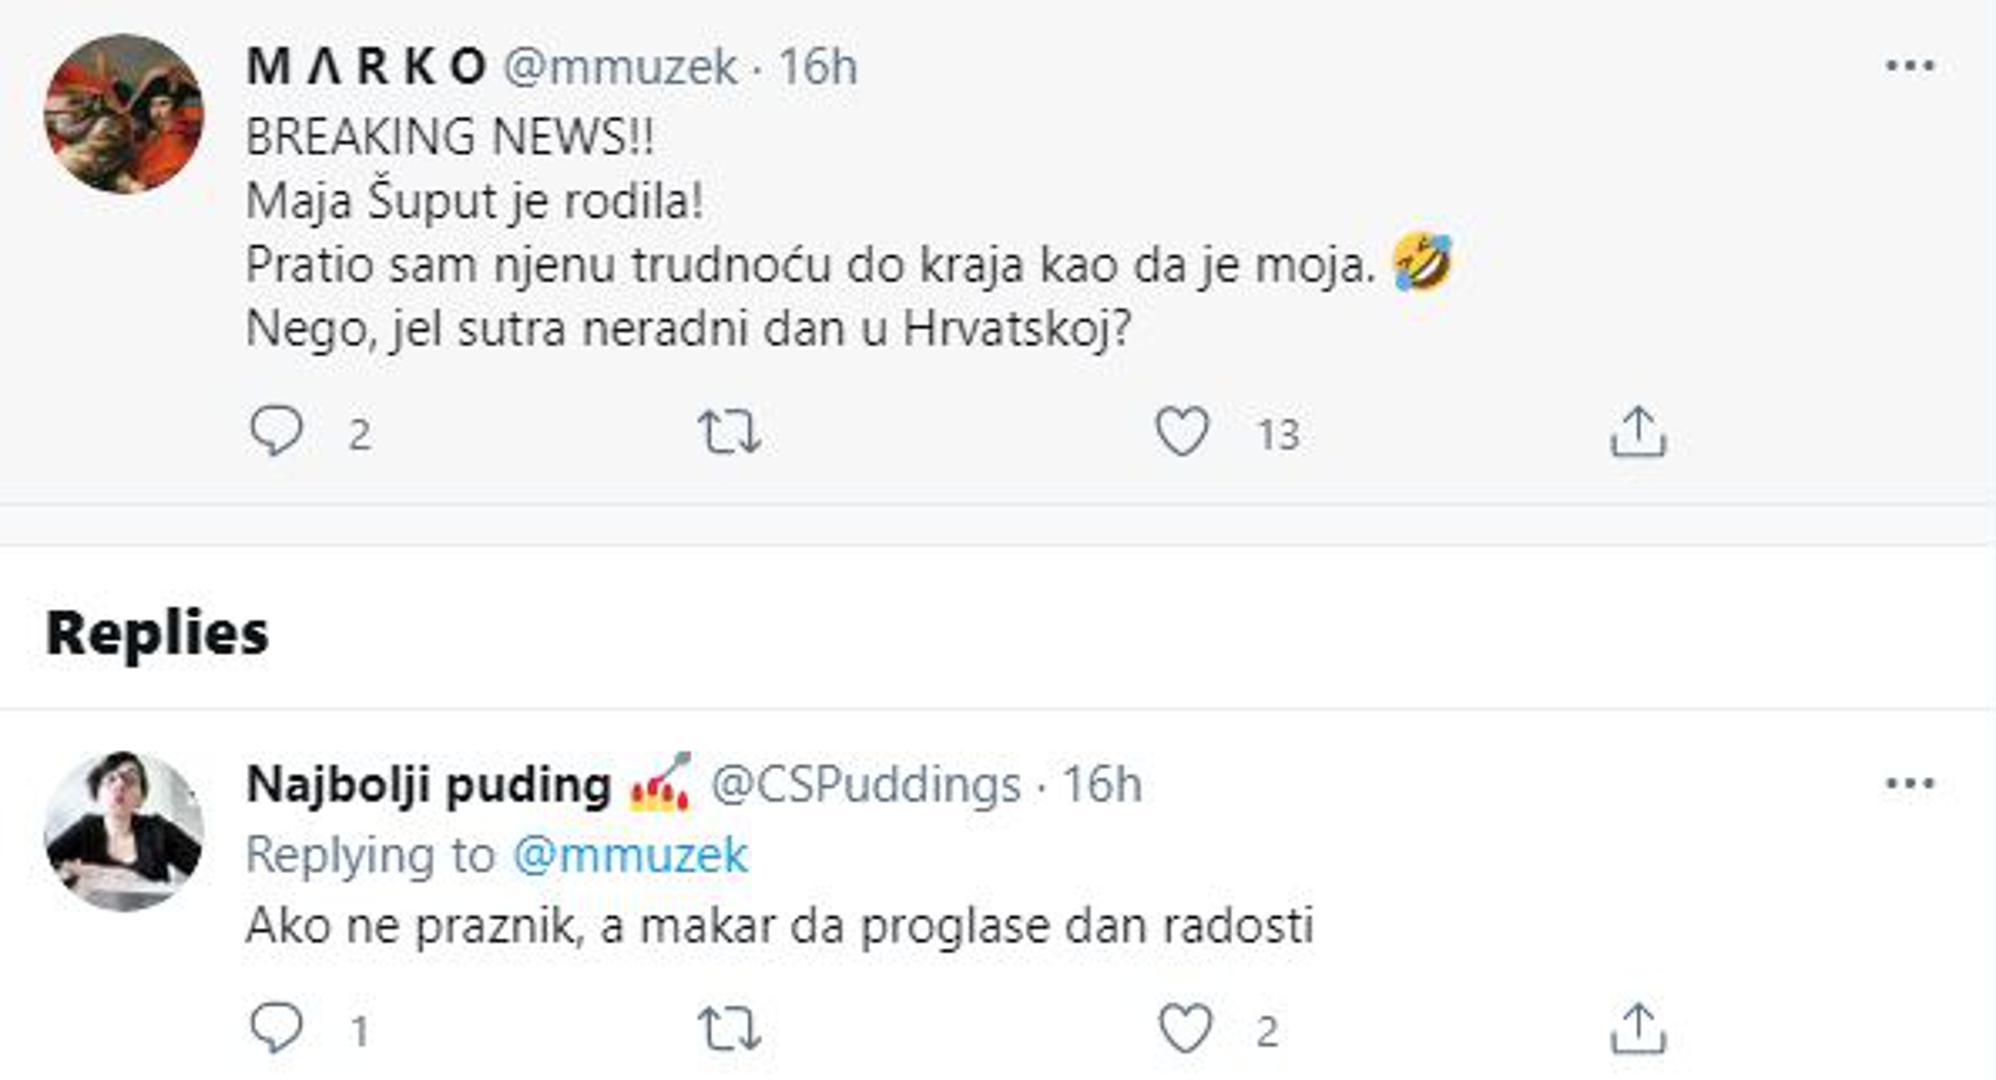This screenshot has width=1996, height=1080.
Task: Click the reply text 'Ako ne praznik'
Action: 778,926
